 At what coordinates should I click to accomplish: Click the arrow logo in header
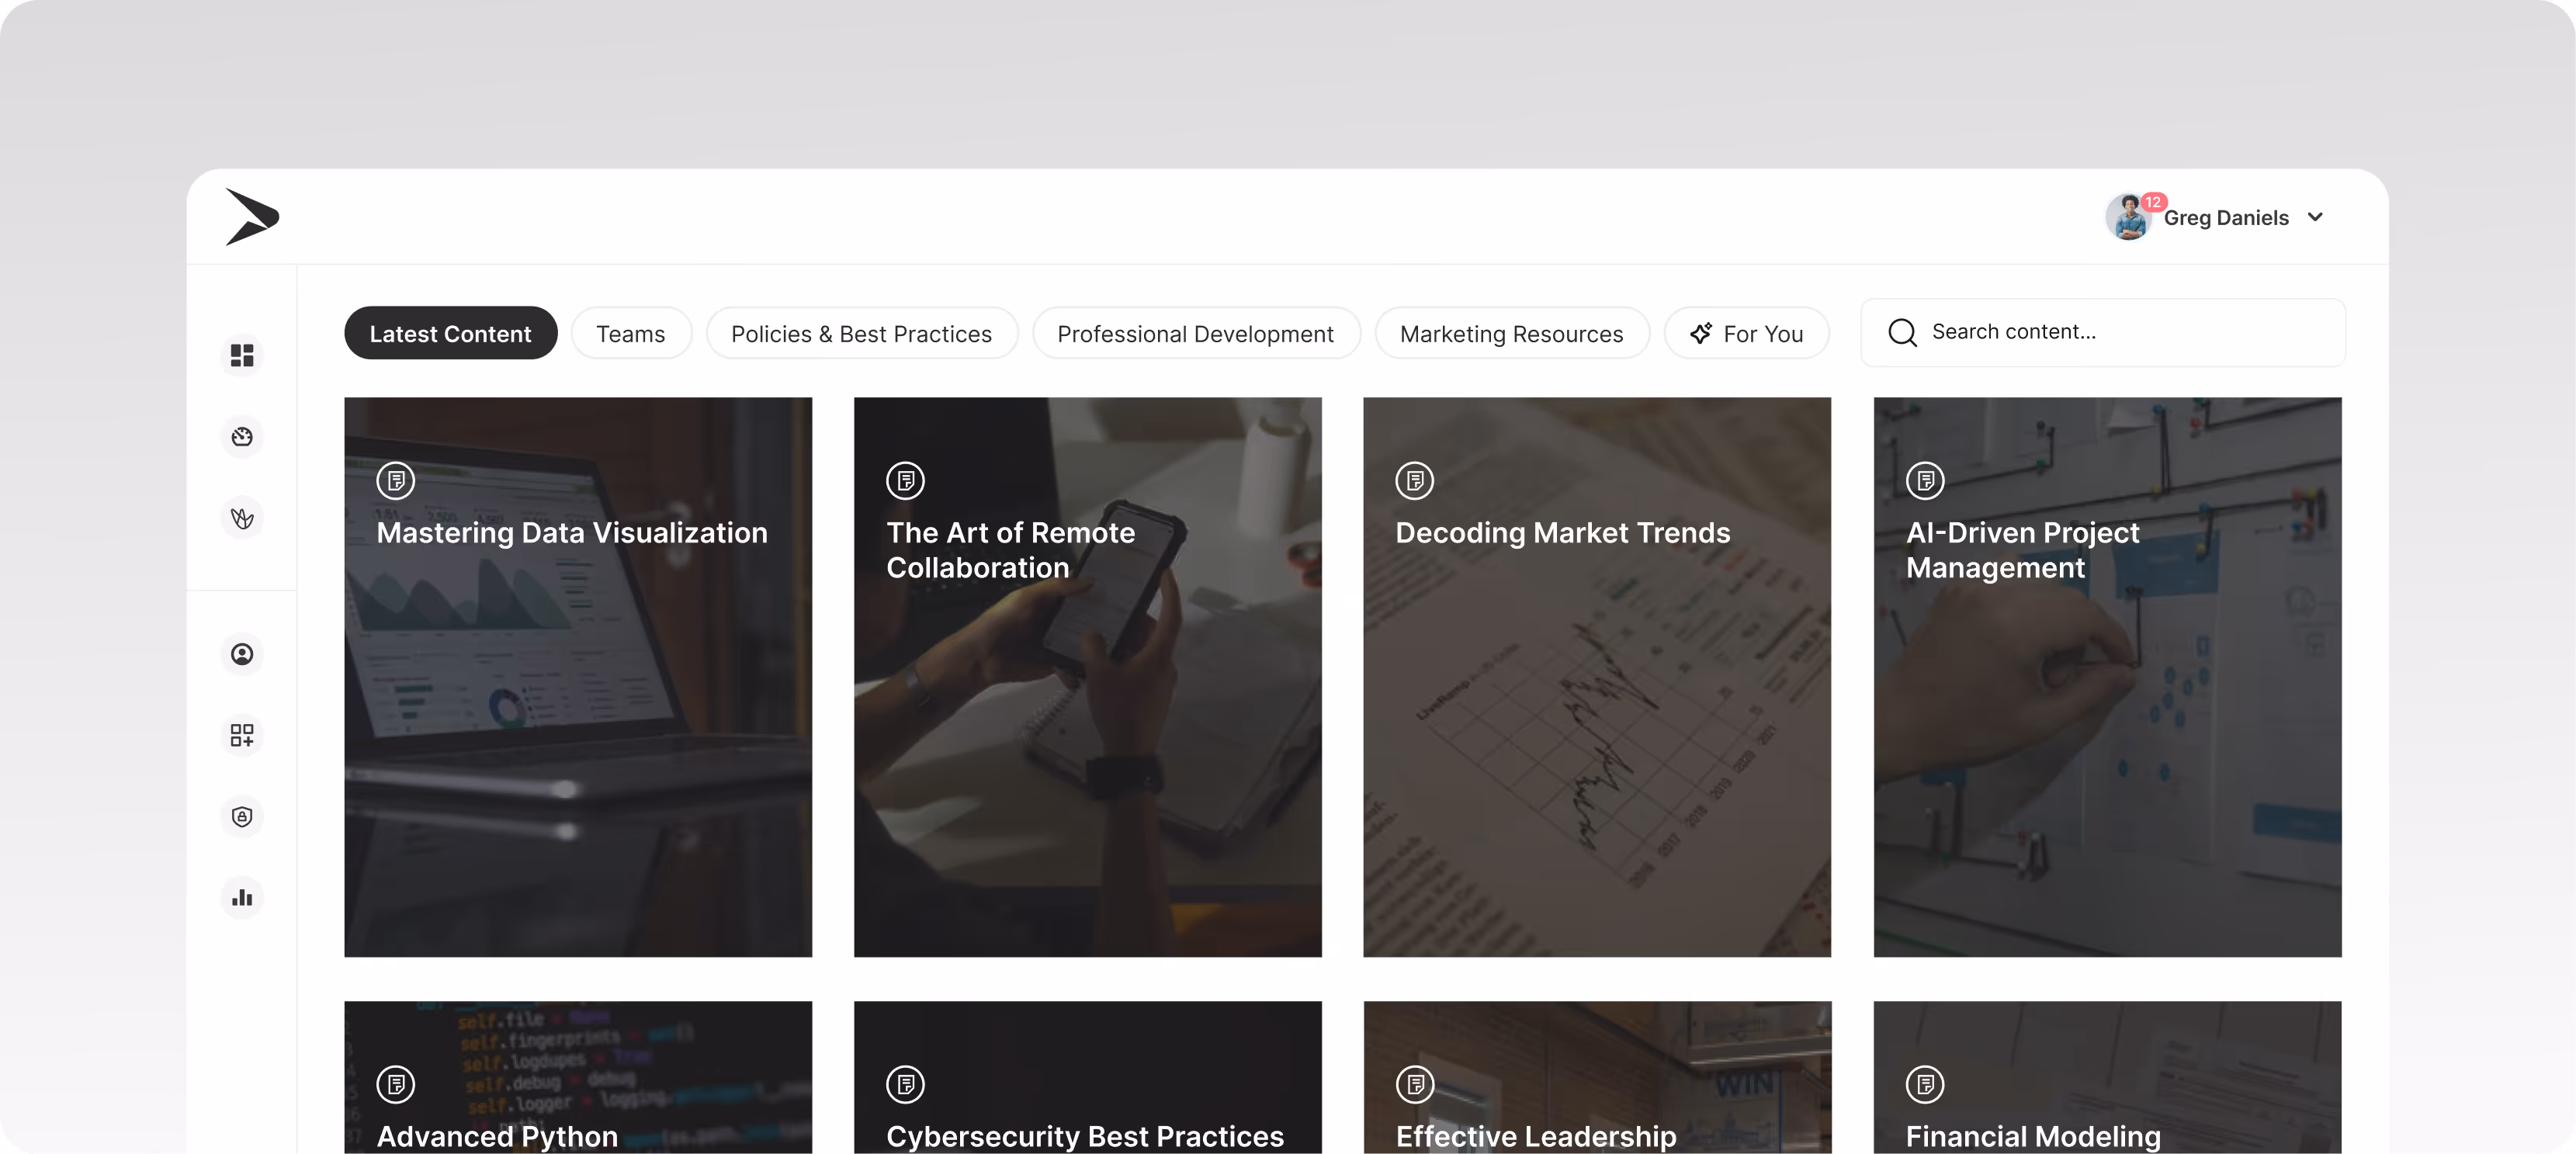252,216
